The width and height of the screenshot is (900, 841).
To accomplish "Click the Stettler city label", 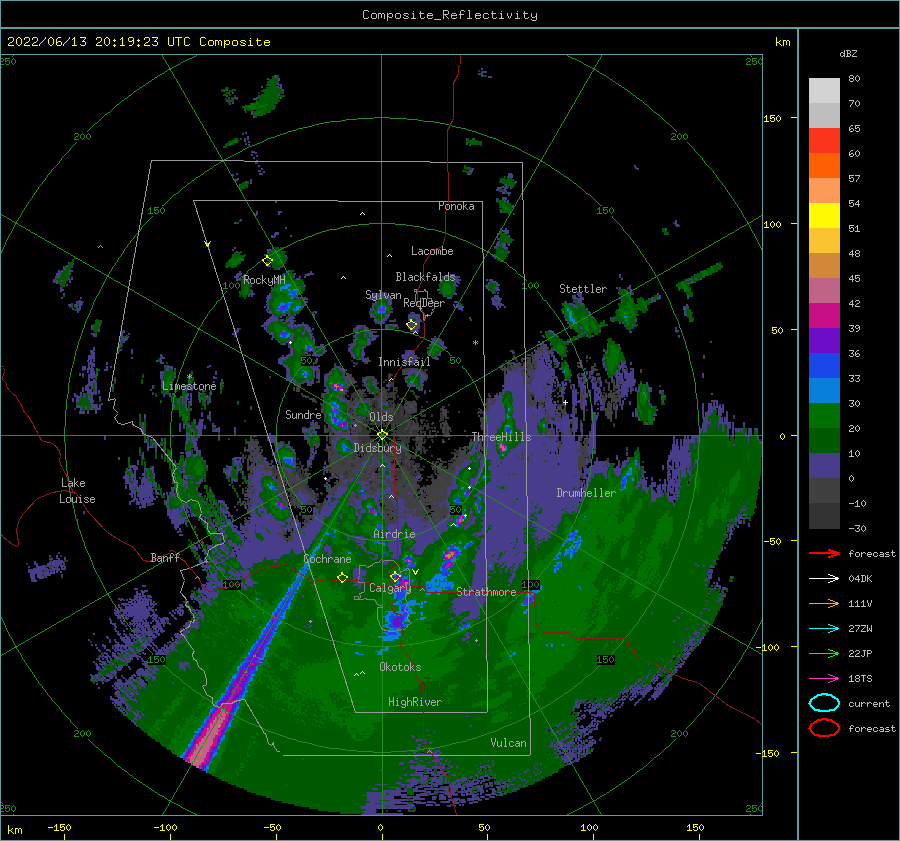I will (583, 289).
